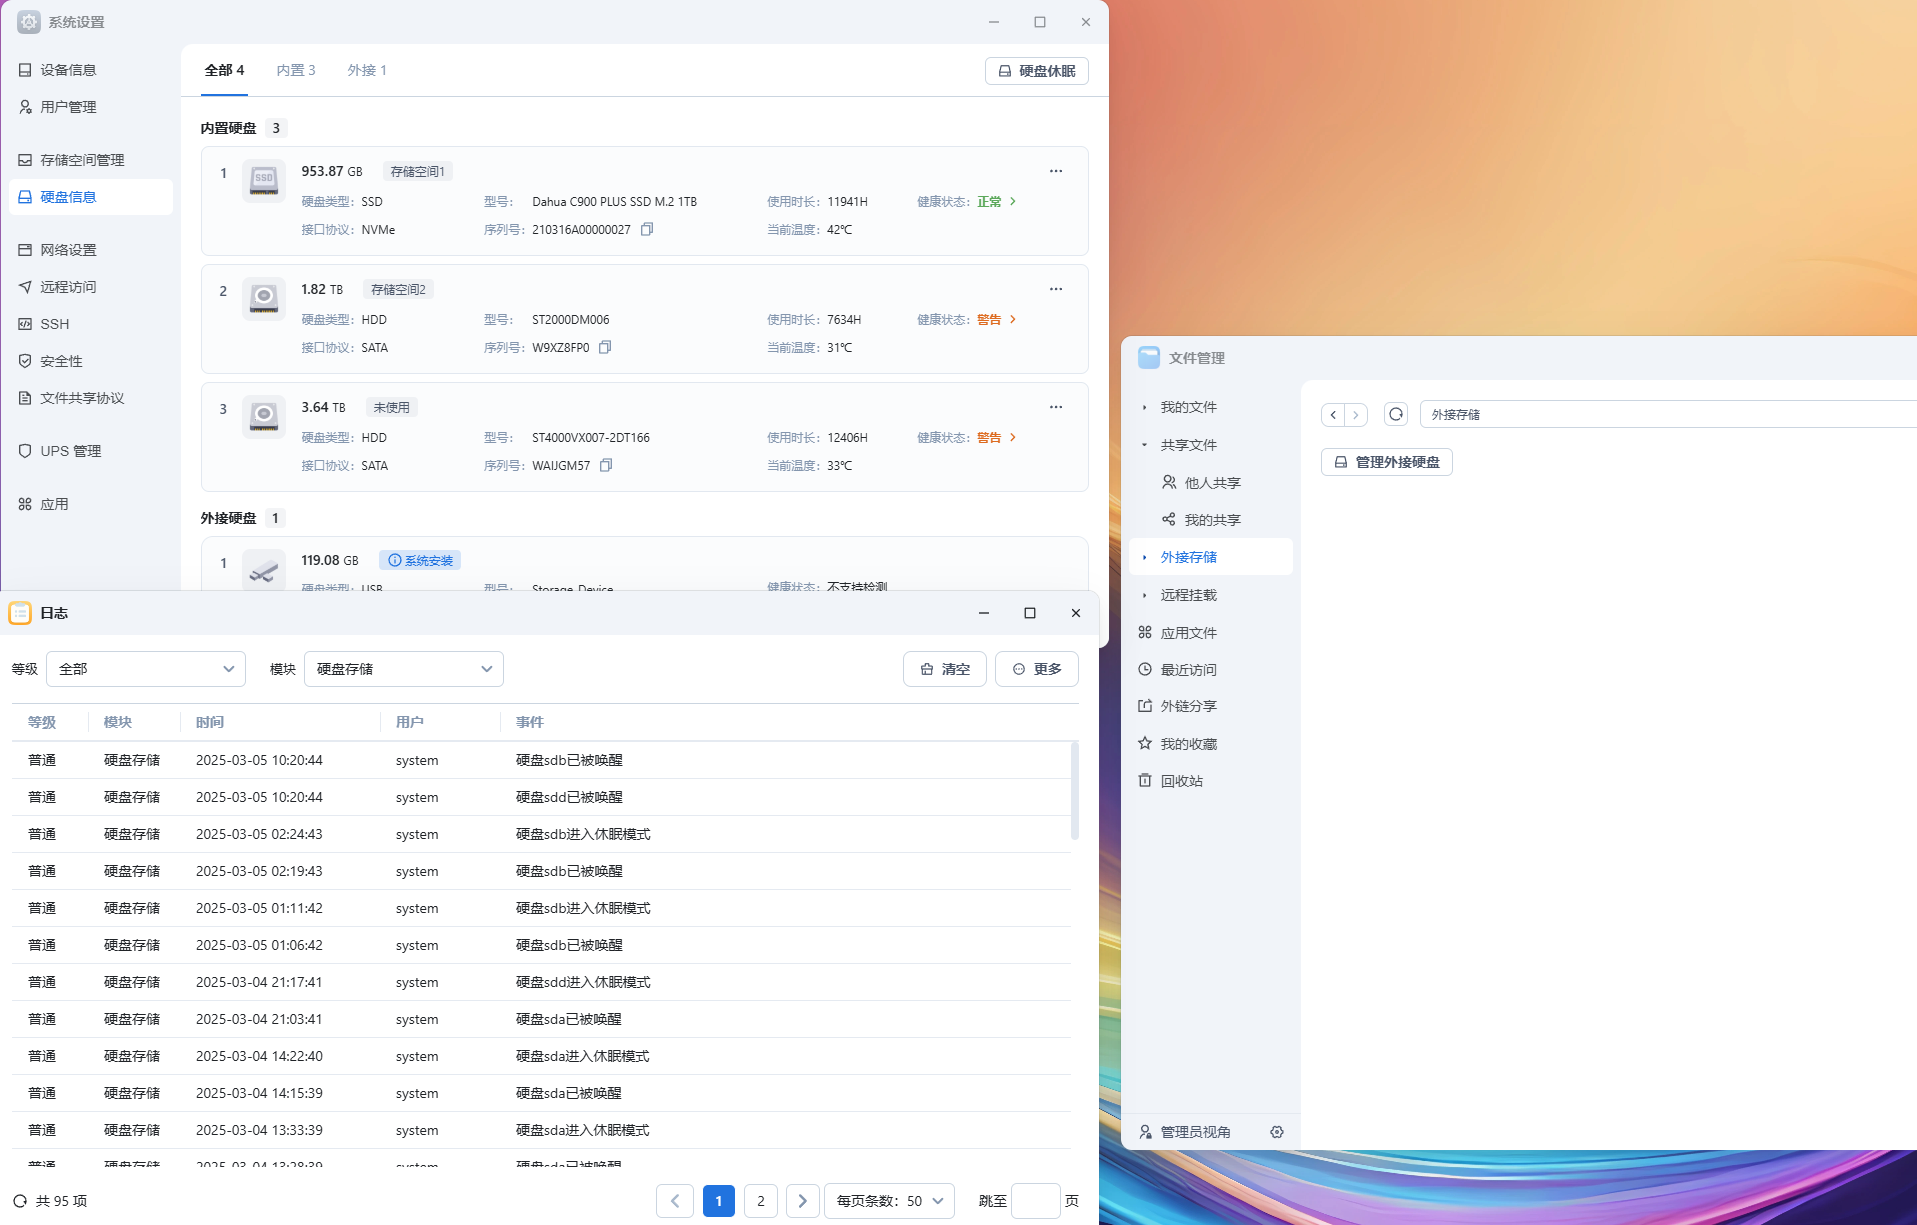The image size is (1917, 1225).
Task: Click 管理员视角 in file manager
Action: pos(1185,1132)
